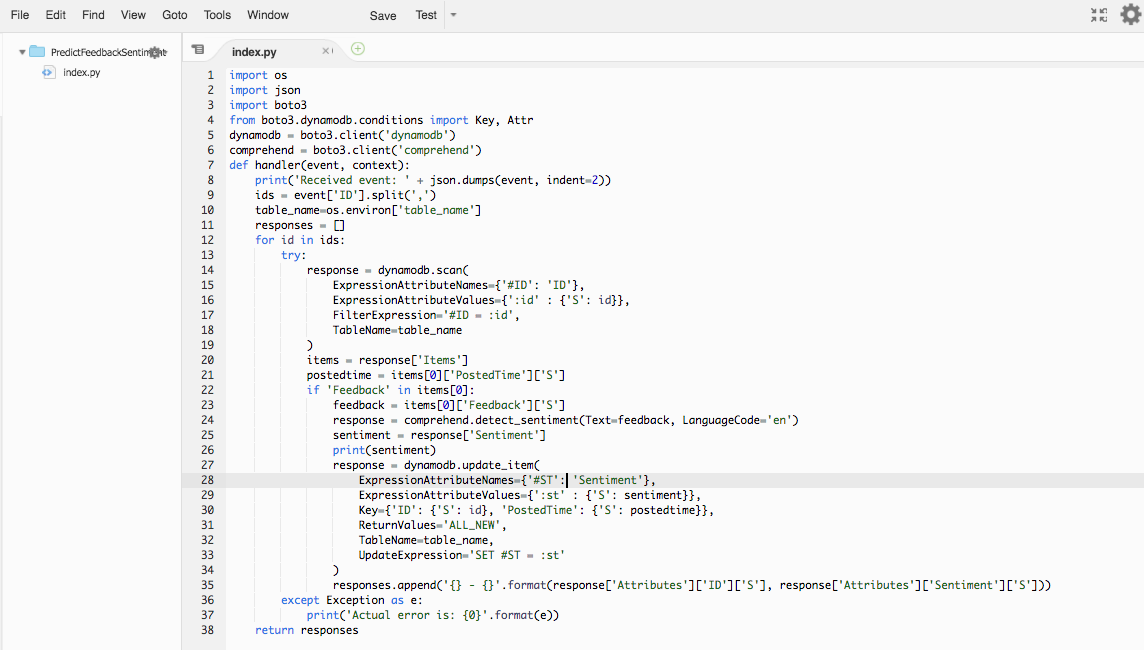Viewport: 1144px width, 650px height.
Task: Click 'Key=' argument on line 30
Action: click(371, 510)
